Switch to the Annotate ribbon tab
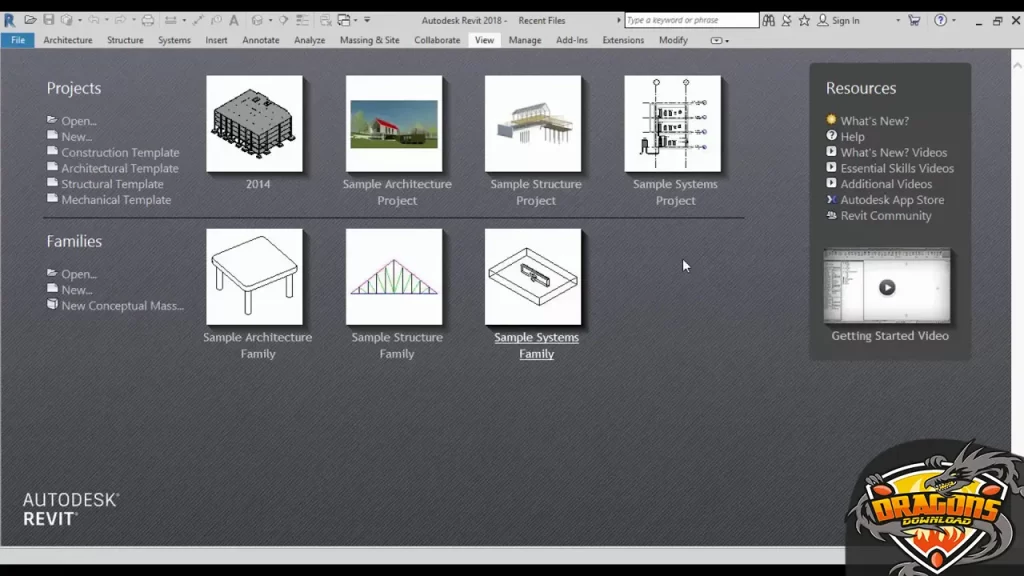The width and height of the screenshot is (1024, 576). 261,40
